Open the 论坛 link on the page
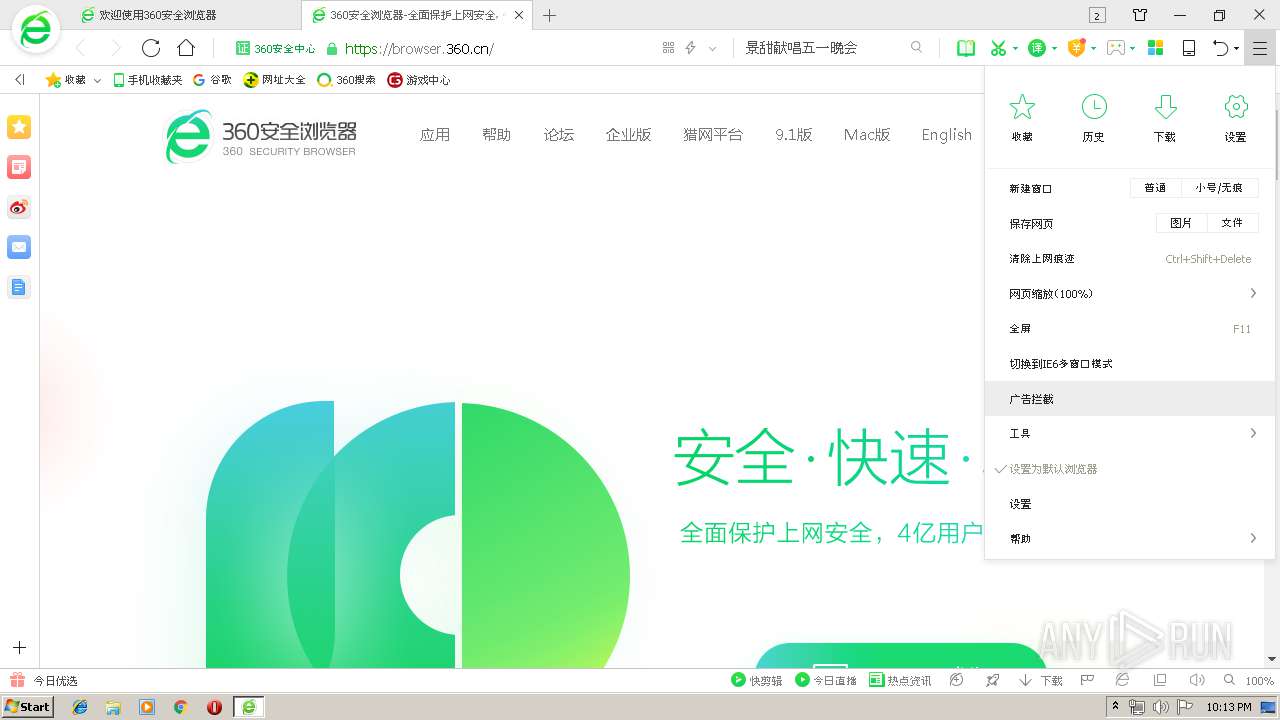The width and height of the screenshot is (1280, 720). [559, 135]
